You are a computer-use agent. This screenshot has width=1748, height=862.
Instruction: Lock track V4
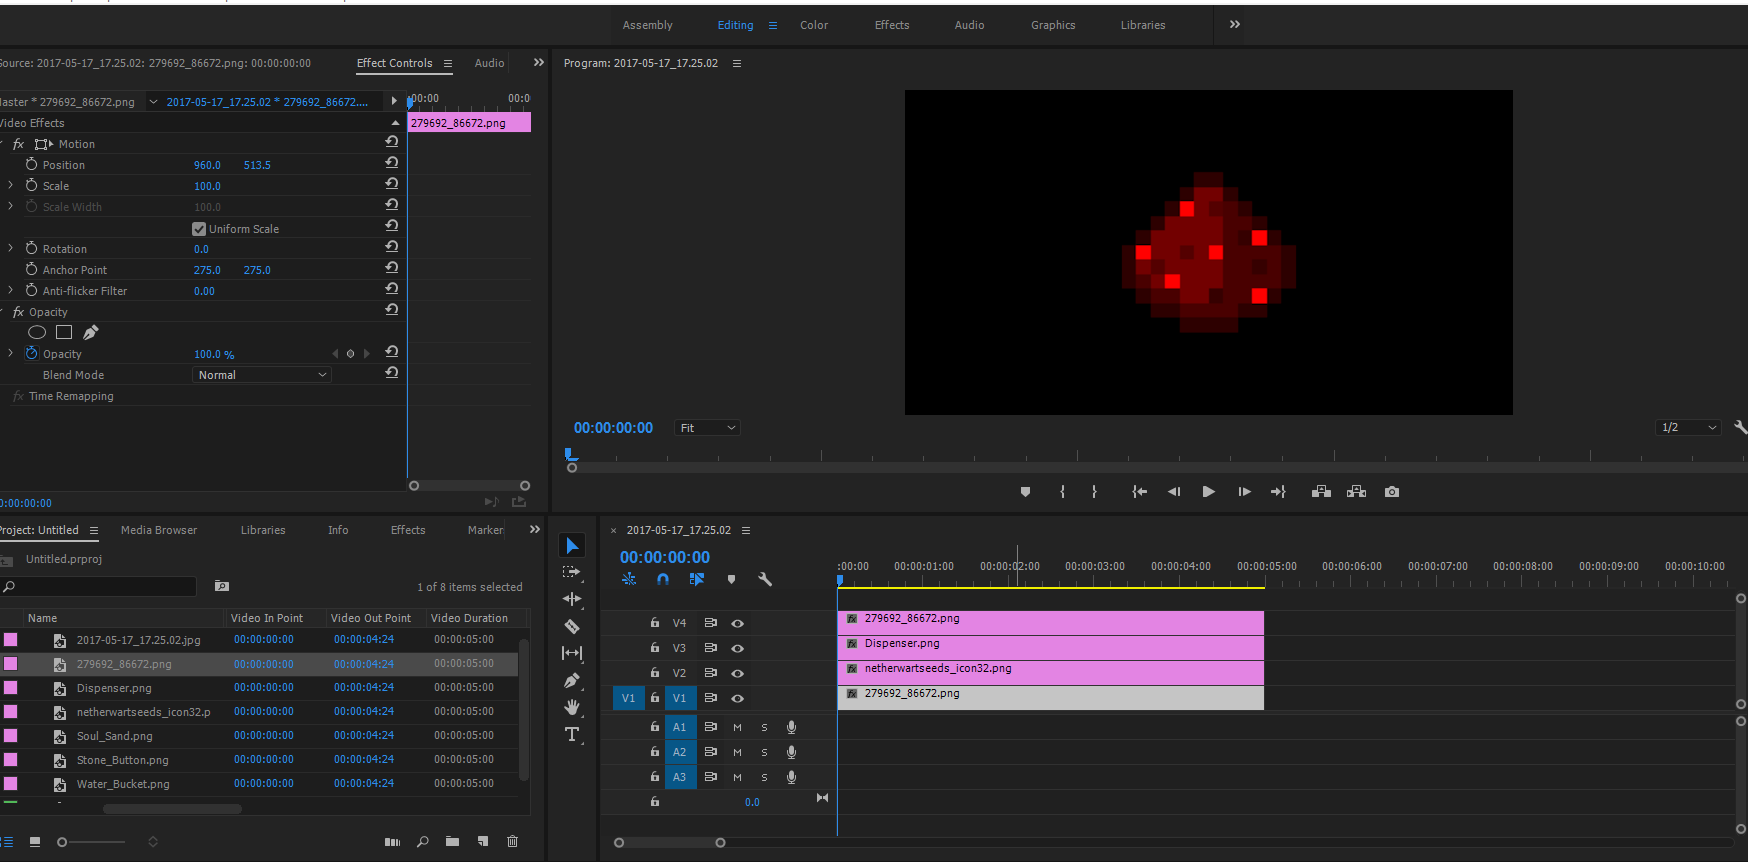click(x=655, y=622)
